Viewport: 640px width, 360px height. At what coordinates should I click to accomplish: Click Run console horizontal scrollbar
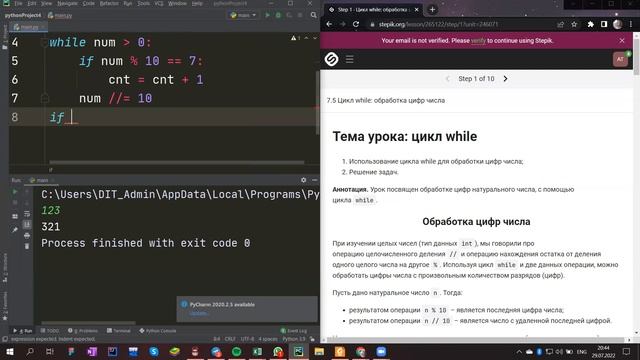[x=89, y=323]
